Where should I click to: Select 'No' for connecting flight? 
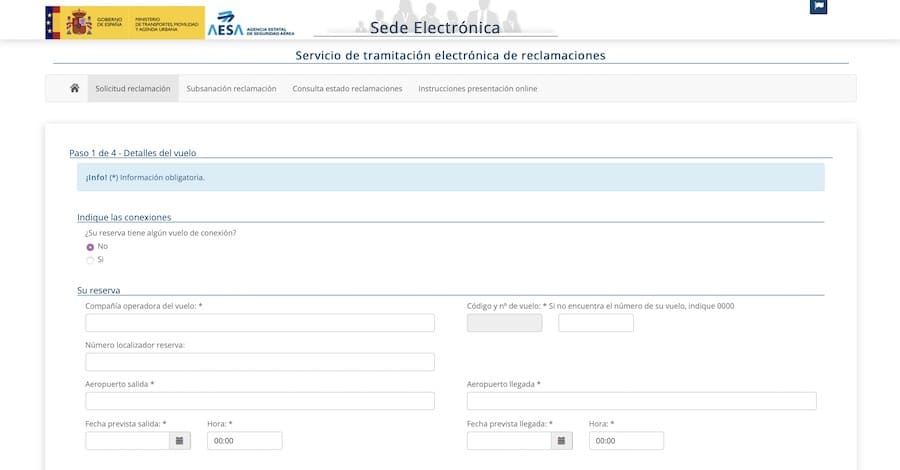click(x=90, y=247)
